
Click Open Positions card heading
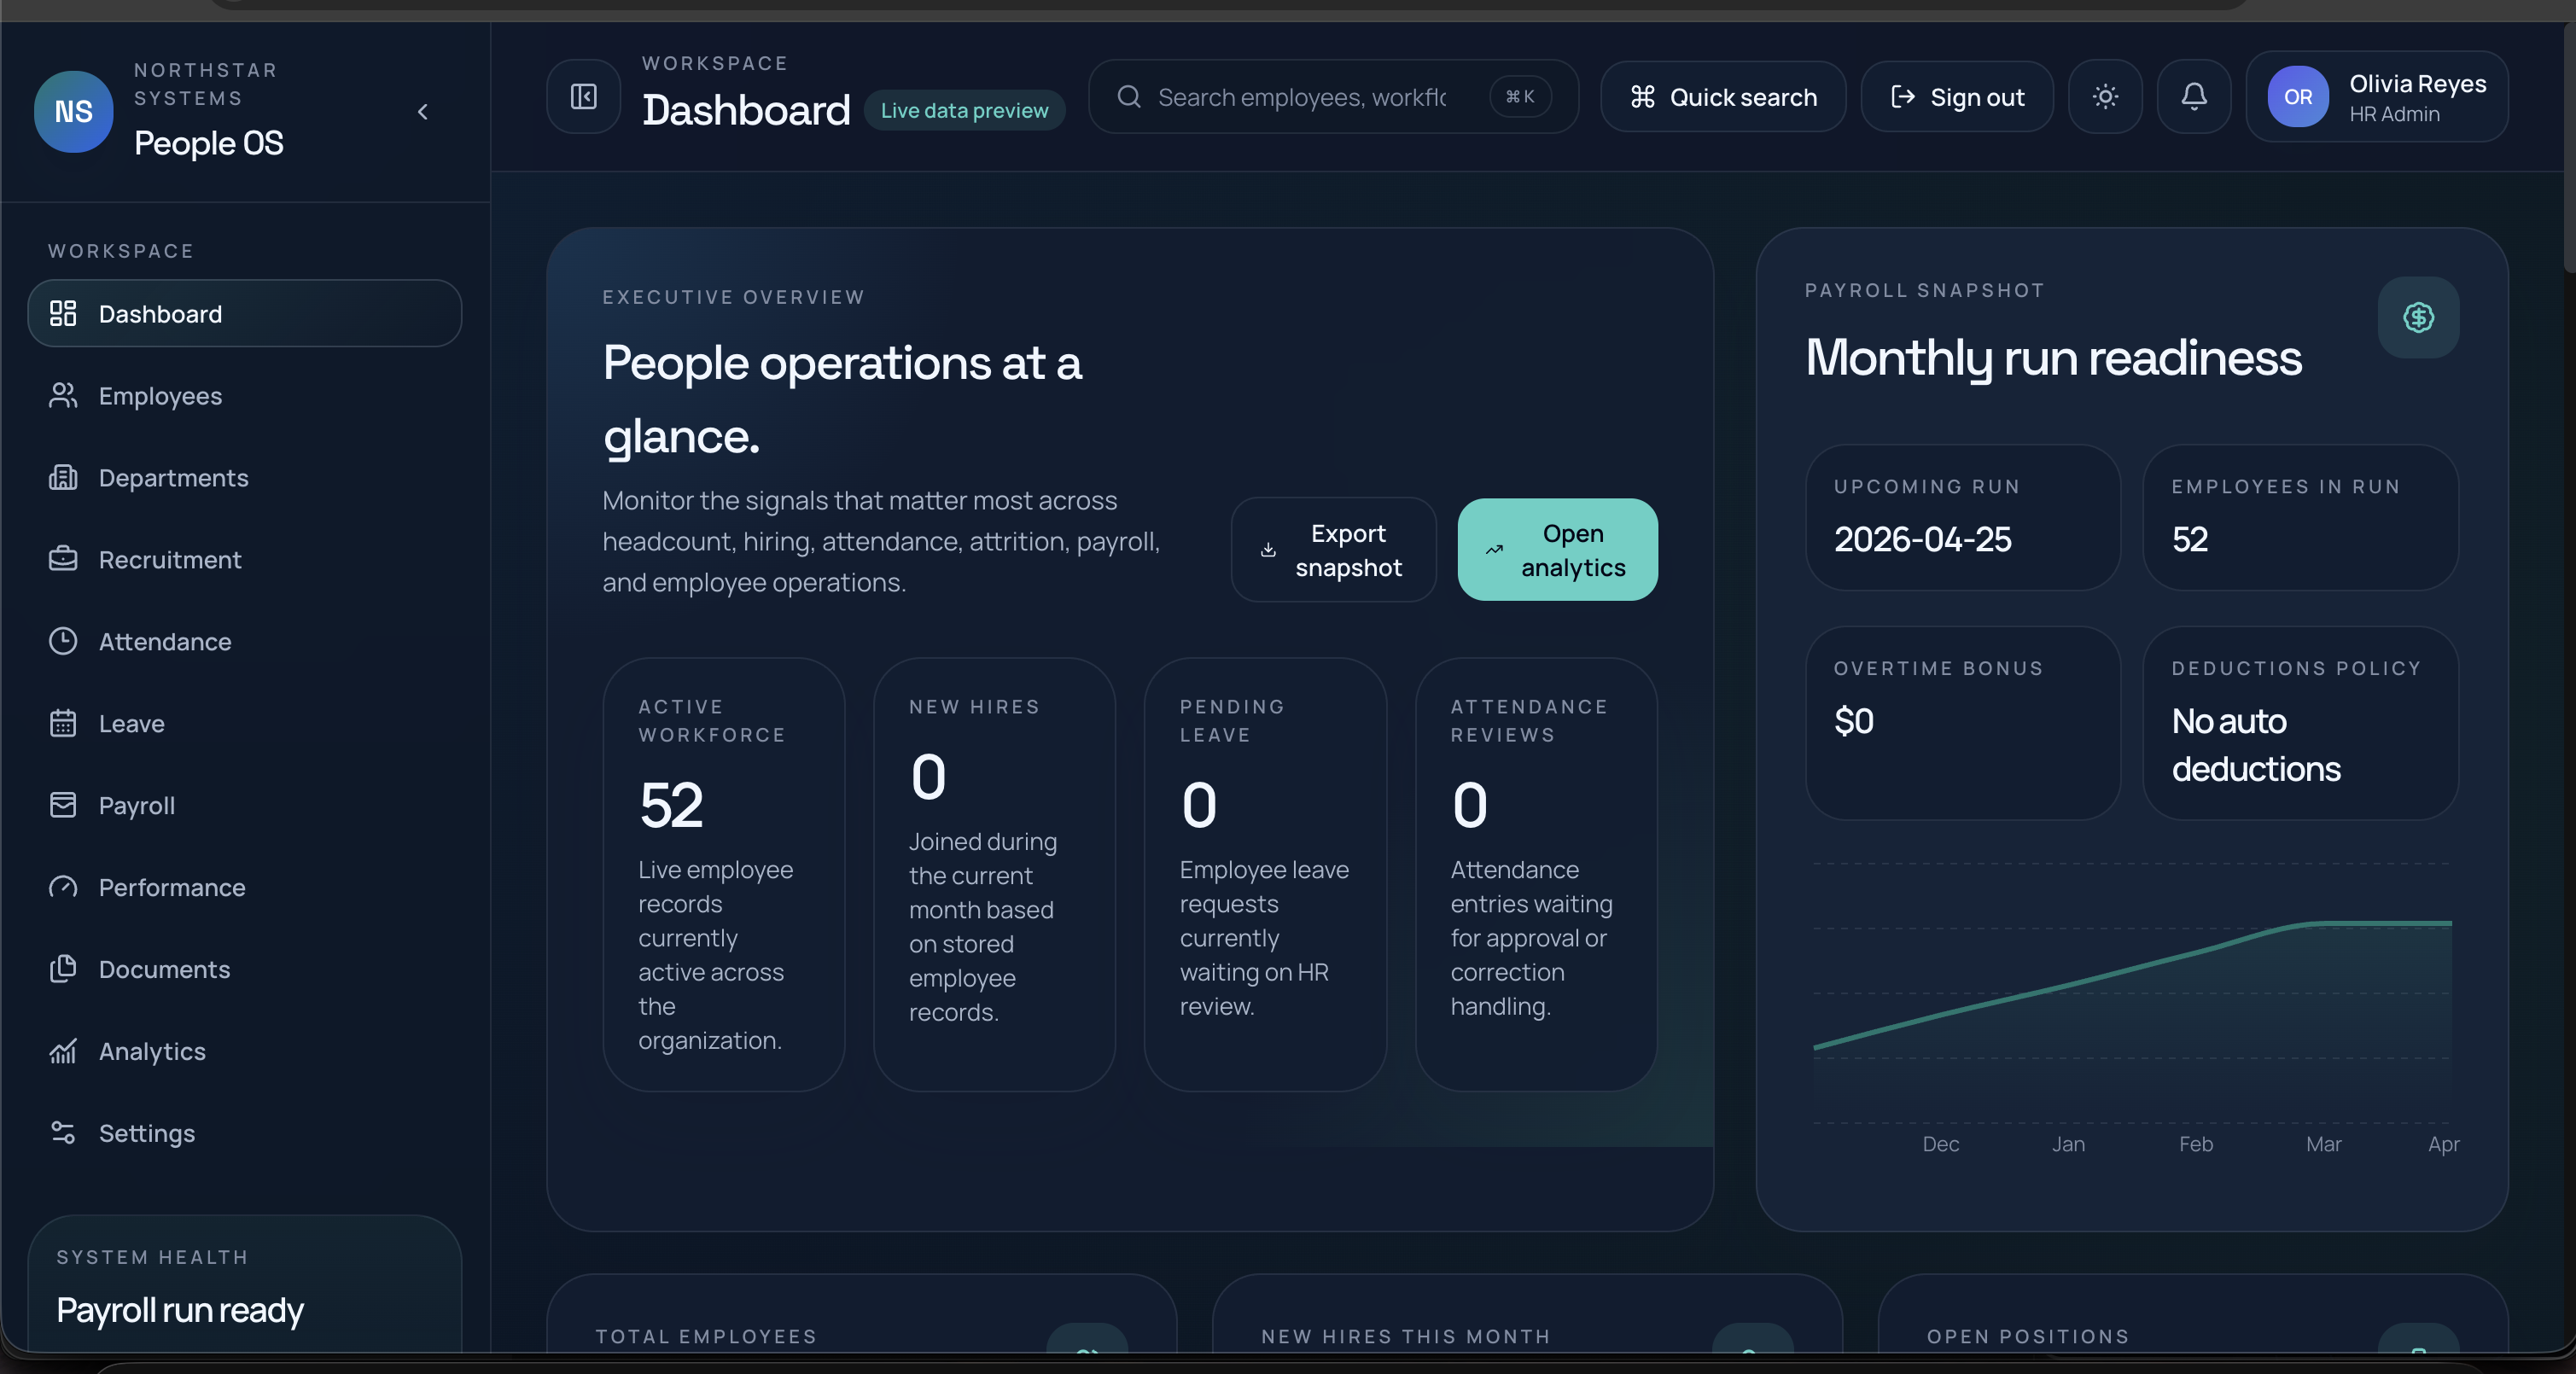[x=2028, y=1336]
